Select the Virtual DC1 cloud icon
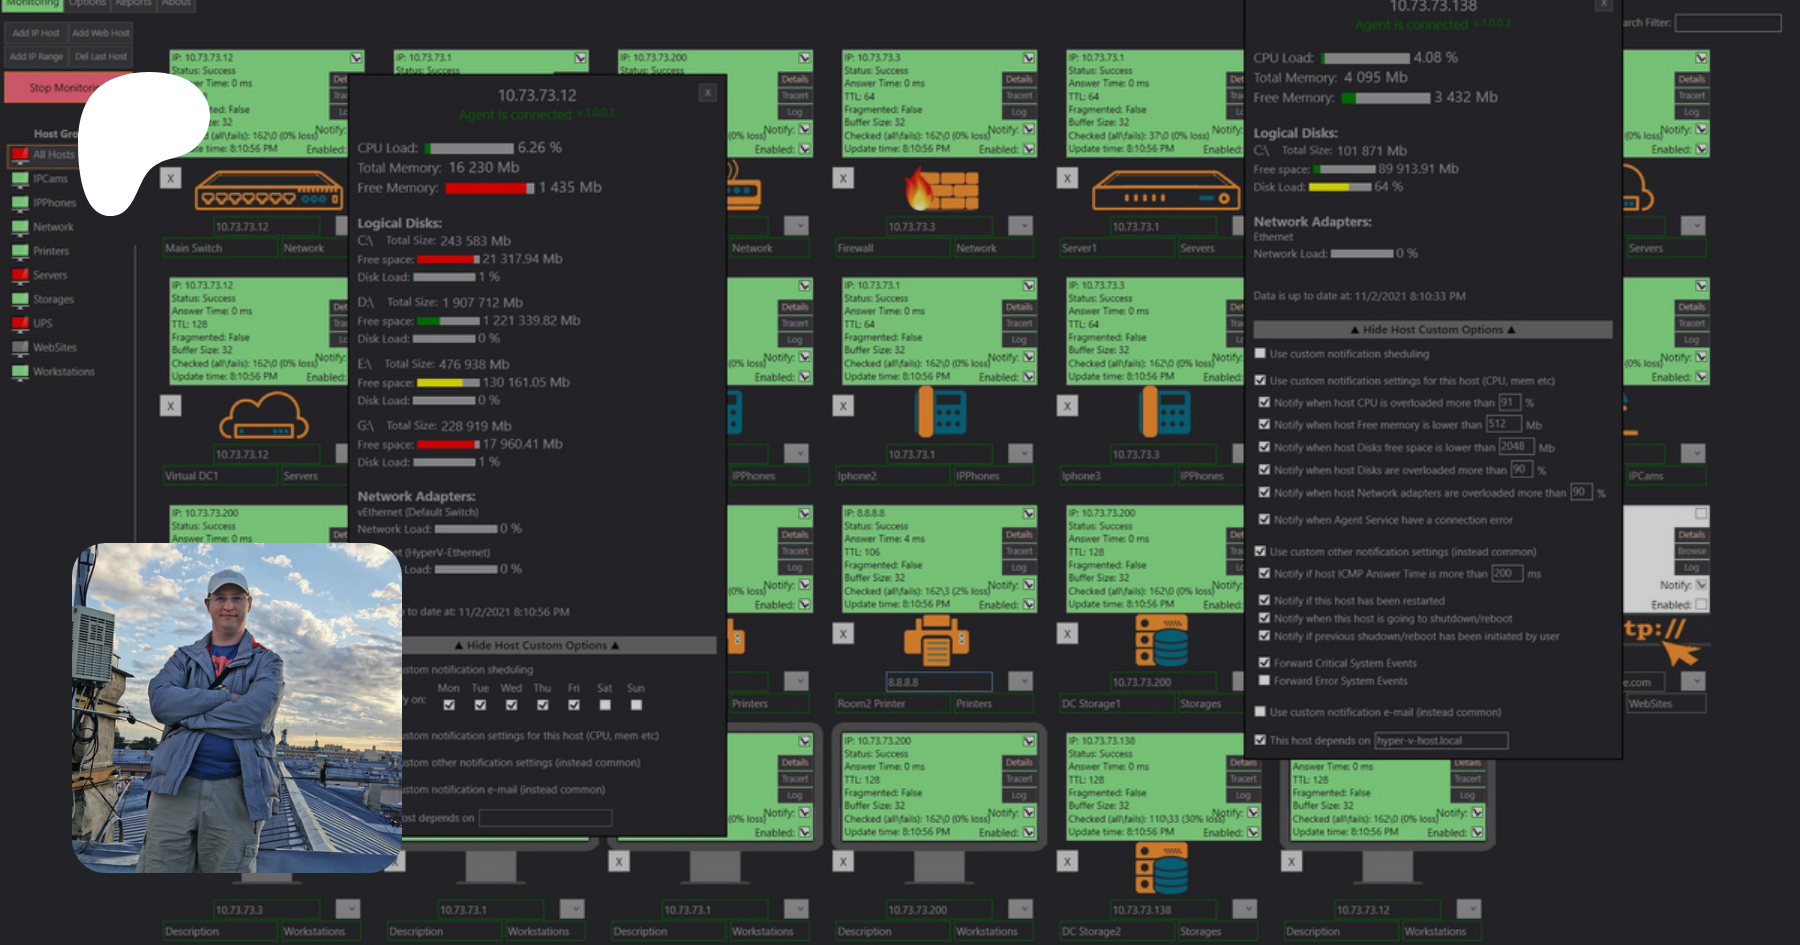Viewport: 1800px width, 945px height. pos(264,414)
